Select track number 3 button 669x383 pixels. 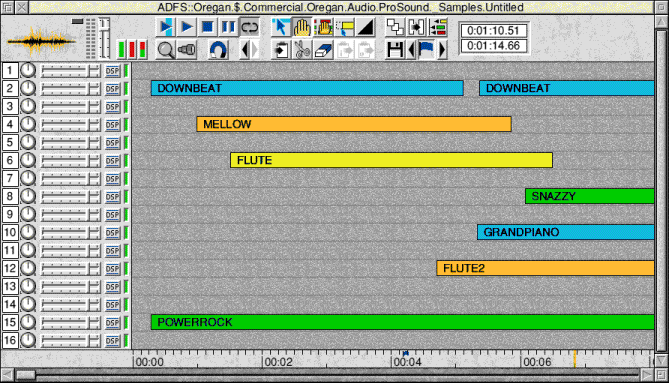(10, 106)
